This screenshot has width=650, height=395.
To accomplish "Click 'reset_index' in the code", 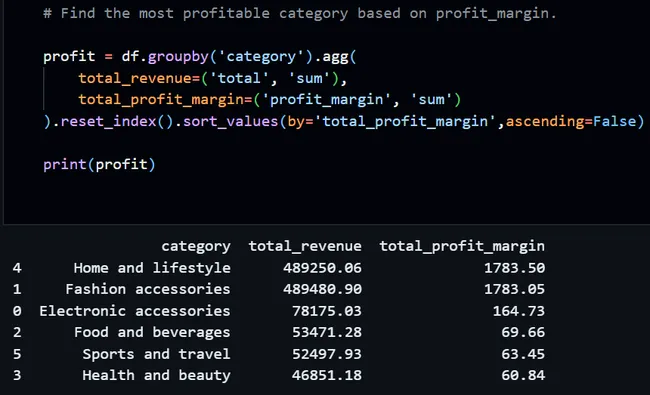I will click(x=109, y=121).
